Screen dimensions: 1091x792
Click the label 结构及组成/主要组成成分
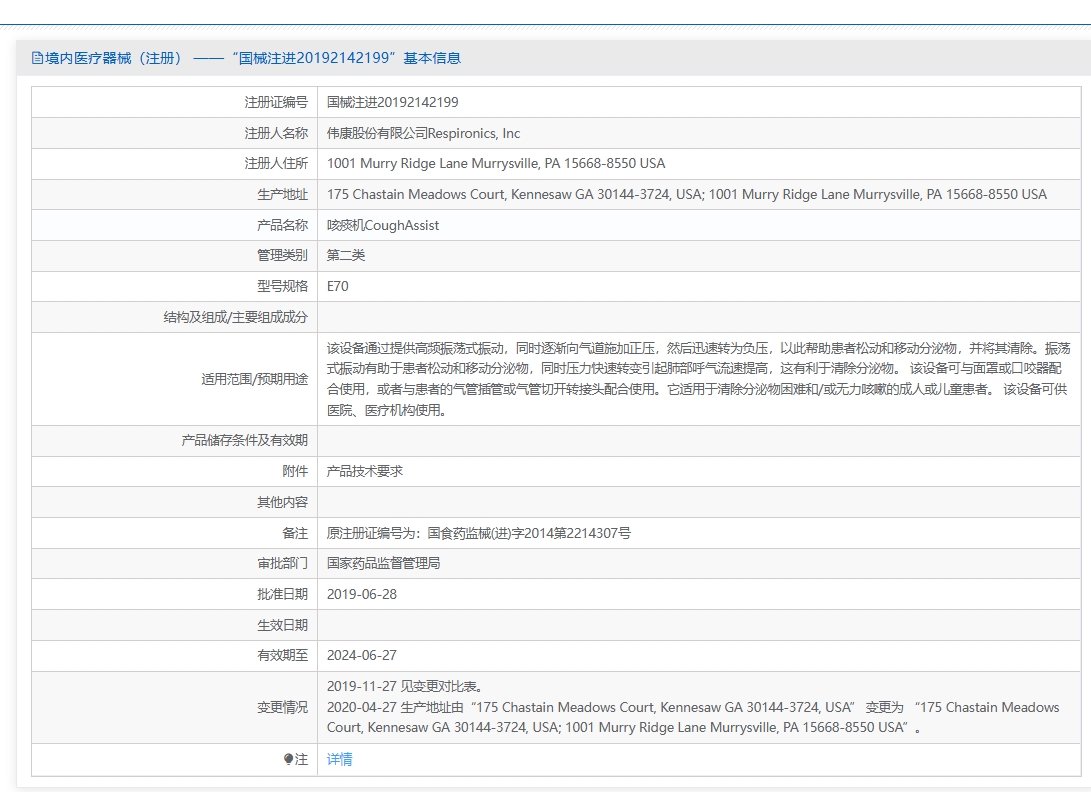(235, 317)
